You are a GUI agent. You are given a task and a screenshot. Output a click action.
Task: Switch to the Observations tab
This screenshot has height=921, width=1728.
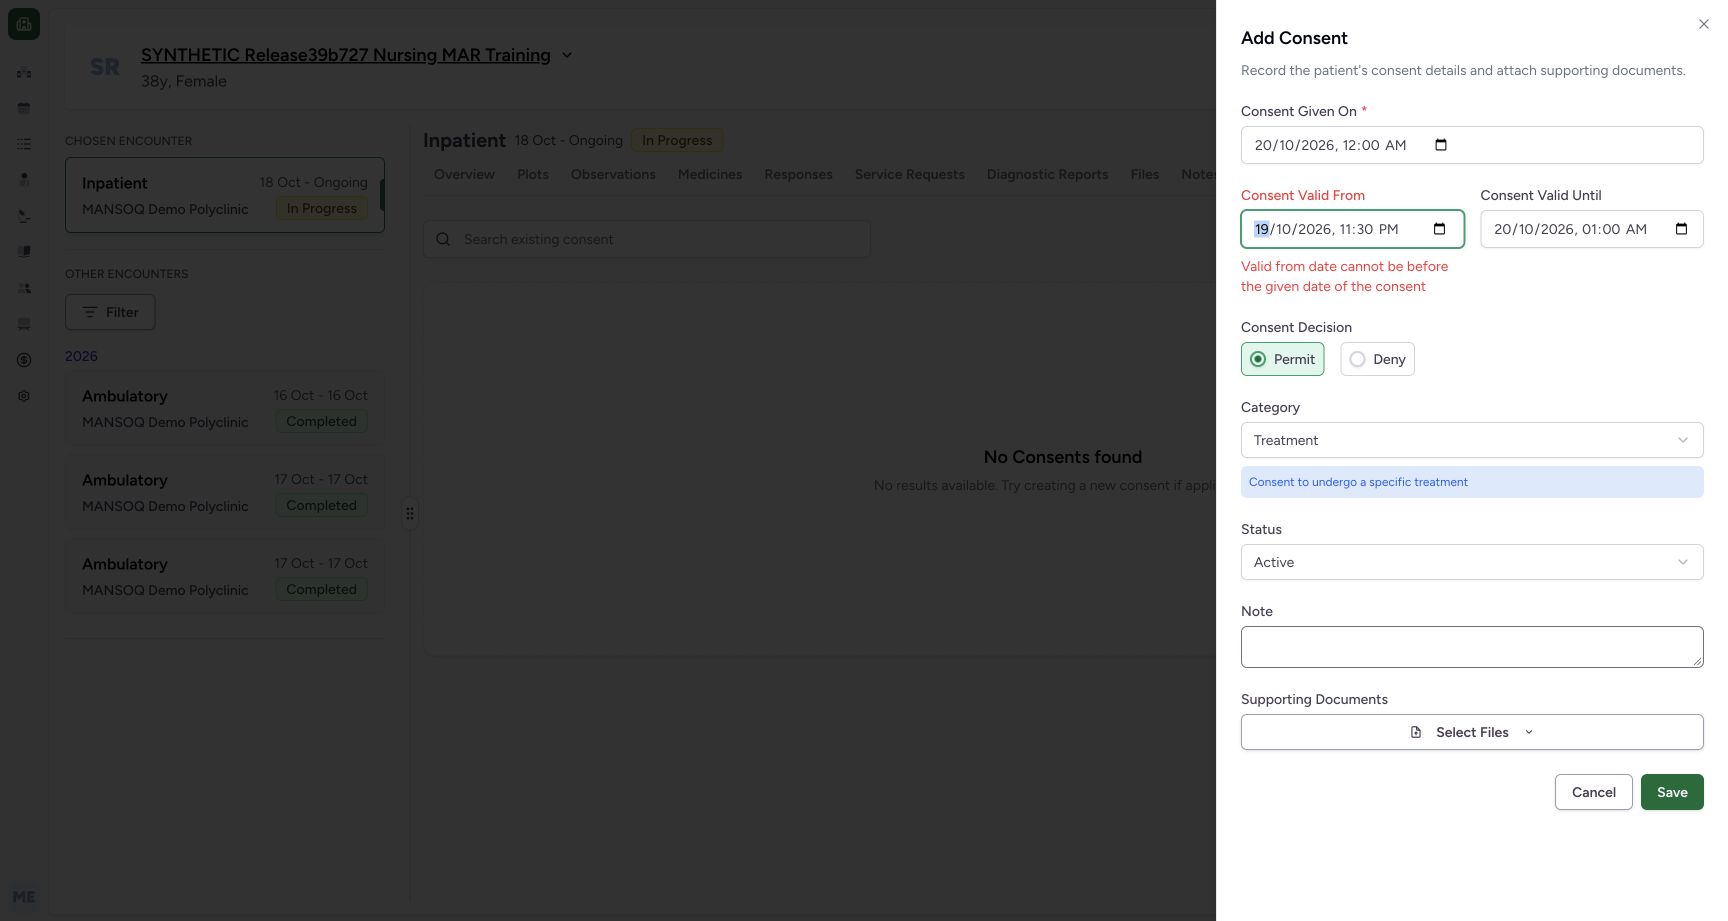[x=613, y=174]
